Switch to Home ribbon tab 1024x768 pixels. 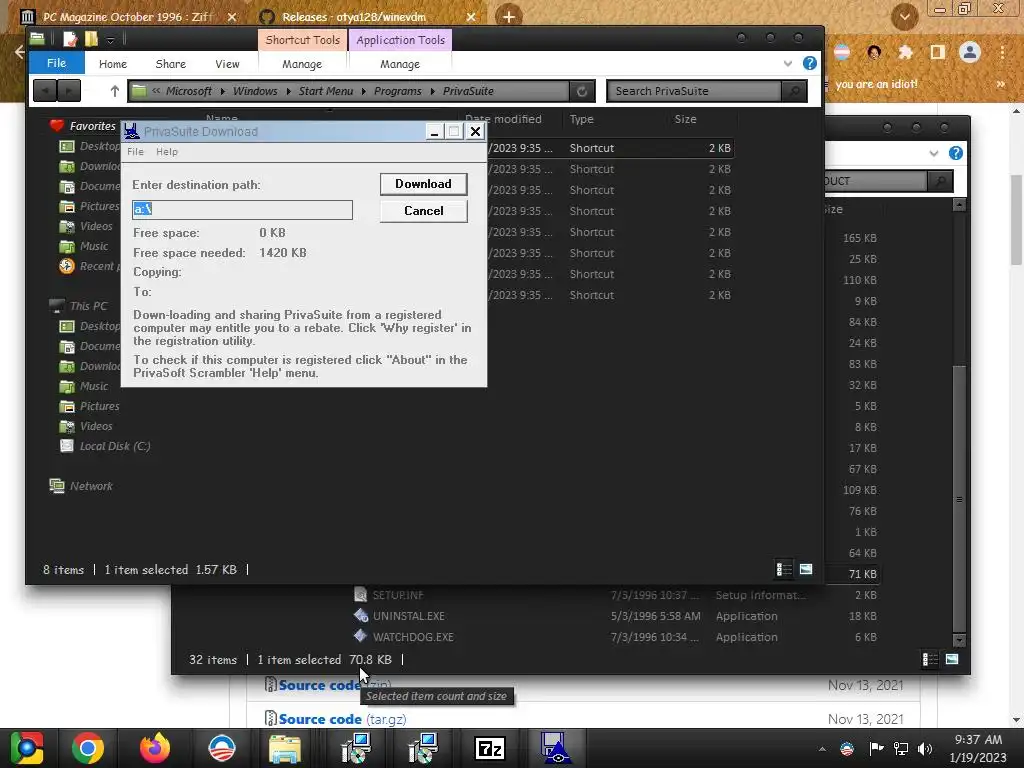pyautogui.click(x=113, y=63)
